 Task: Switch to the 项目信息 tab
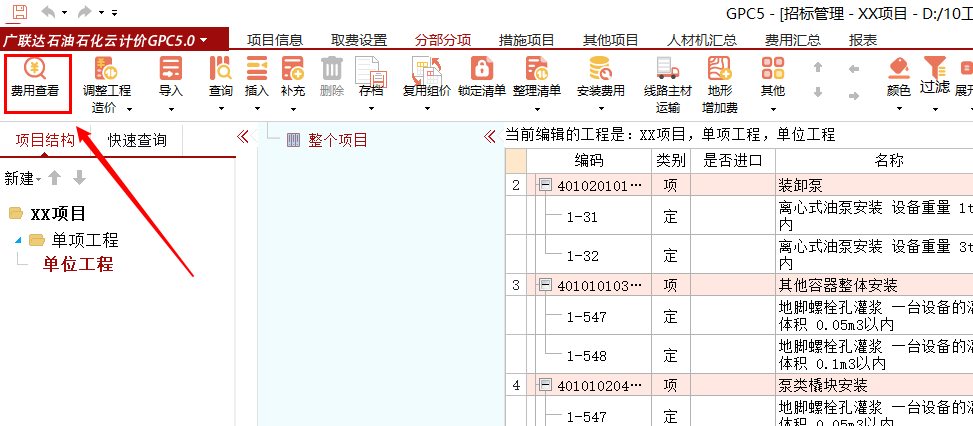pos(275,41)
